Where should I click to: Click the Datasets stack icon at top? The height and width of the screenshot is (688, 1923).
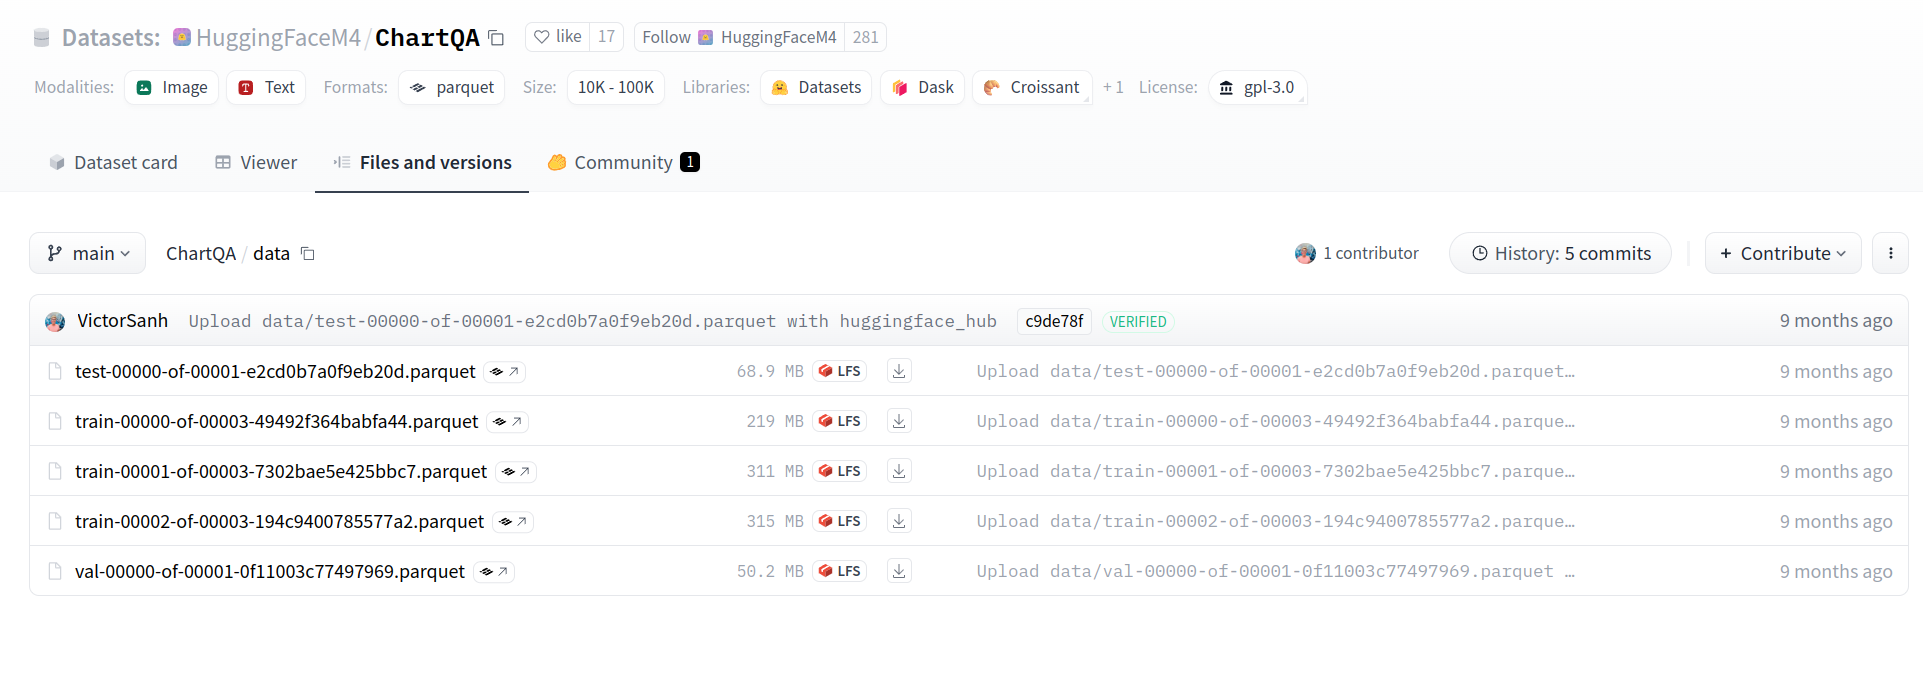click(x=41, y=38)
